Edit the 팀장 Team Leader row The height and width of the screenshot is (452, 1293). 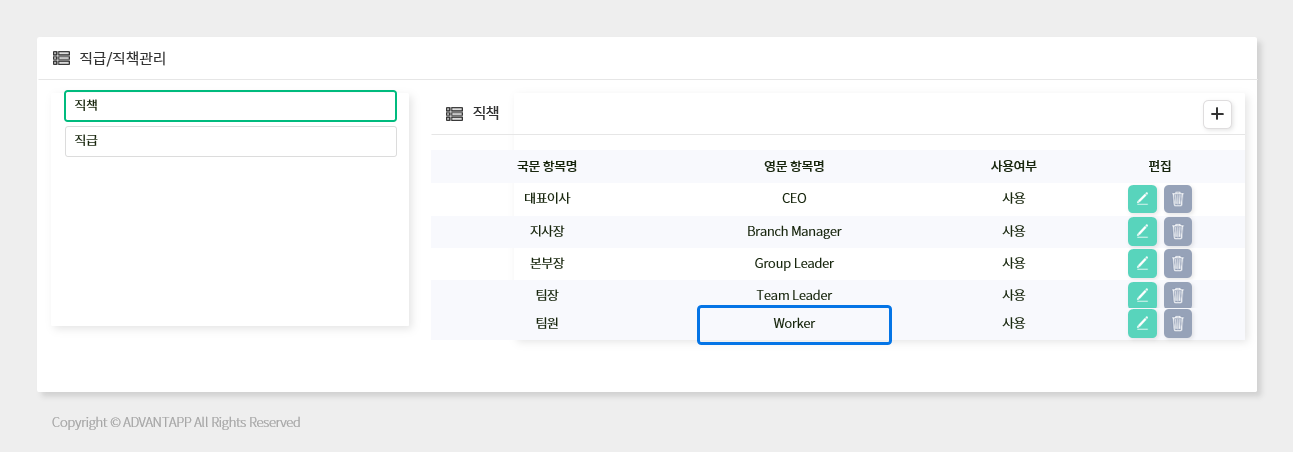pos(1142,295)
